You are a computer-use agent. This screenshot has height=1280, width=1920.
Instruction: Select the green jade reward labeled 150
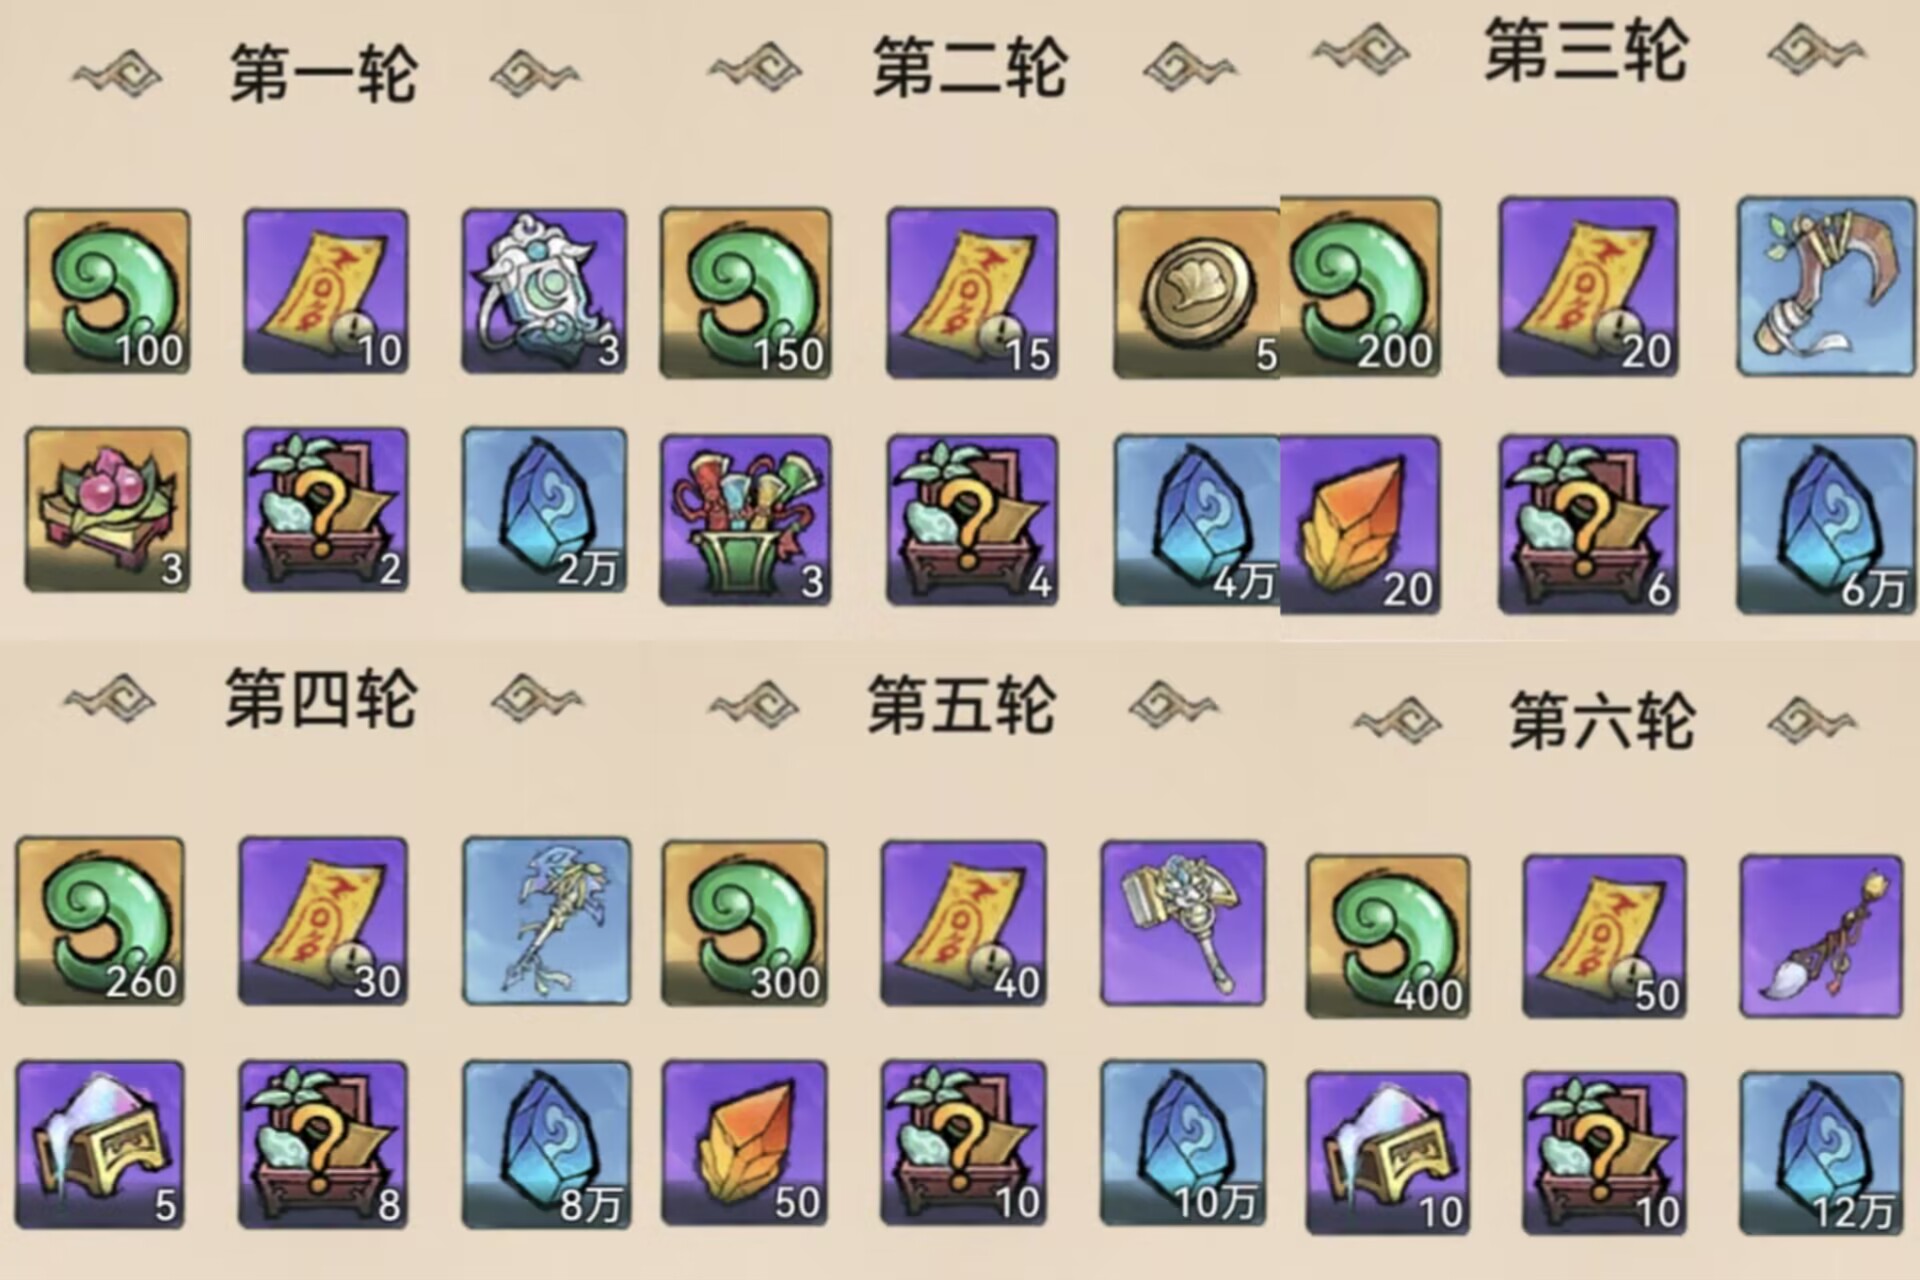pos(745,293)
